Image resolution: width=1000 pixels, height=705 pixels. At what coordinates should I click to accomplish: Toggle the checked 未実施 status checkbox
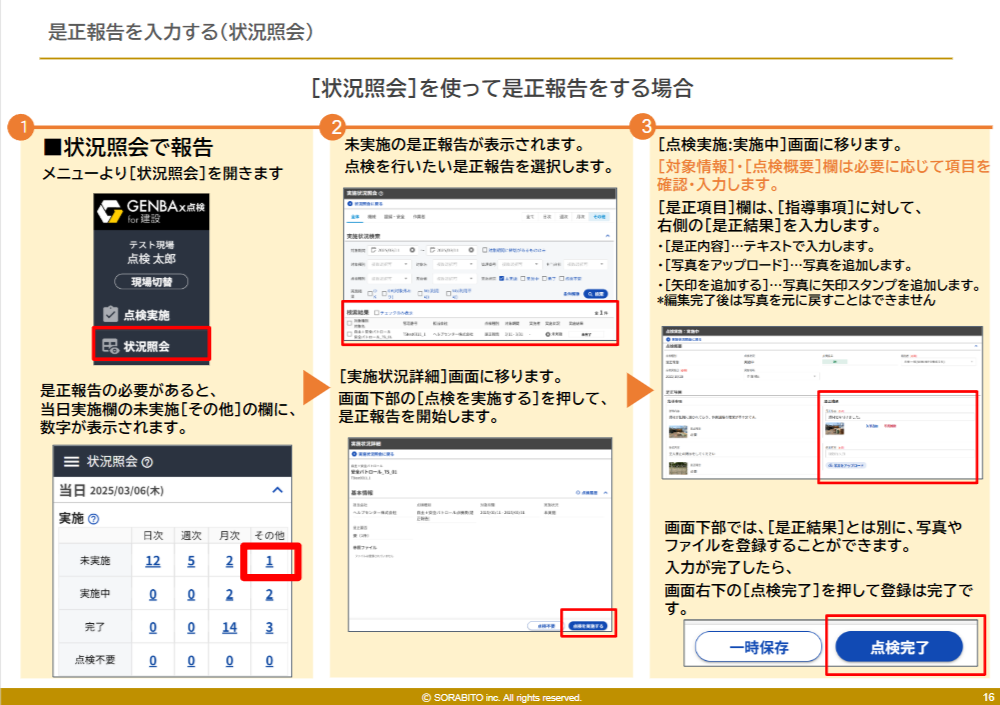(x=503, y=279)
